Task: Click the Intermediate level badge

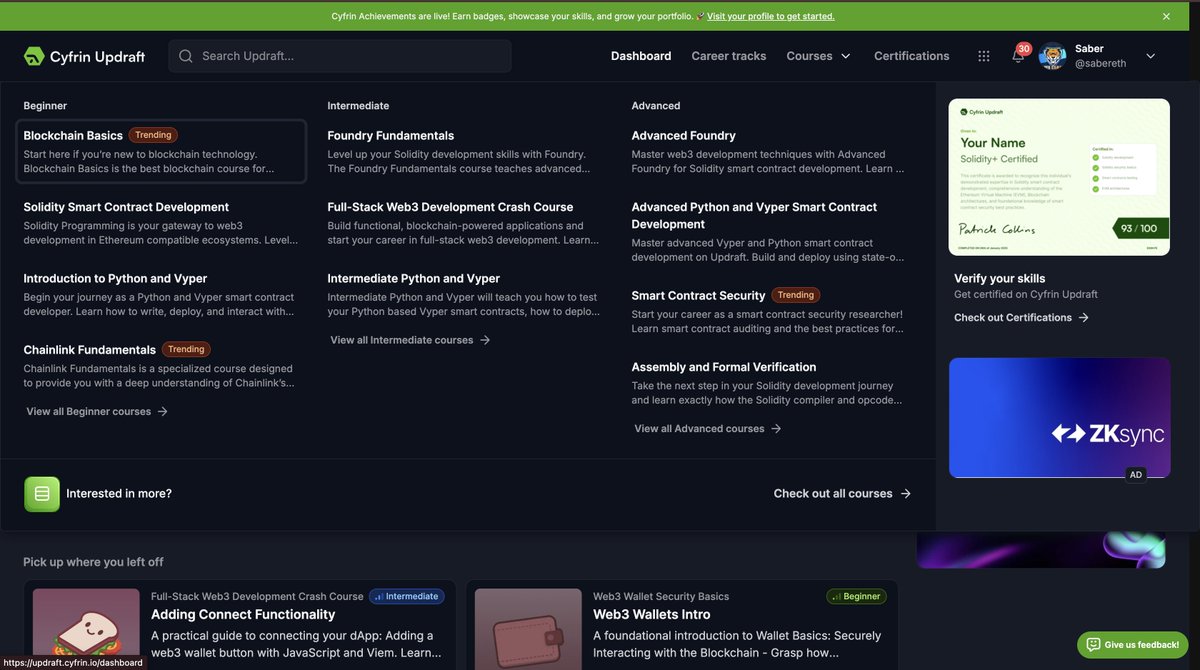Action: pos(407,596)
